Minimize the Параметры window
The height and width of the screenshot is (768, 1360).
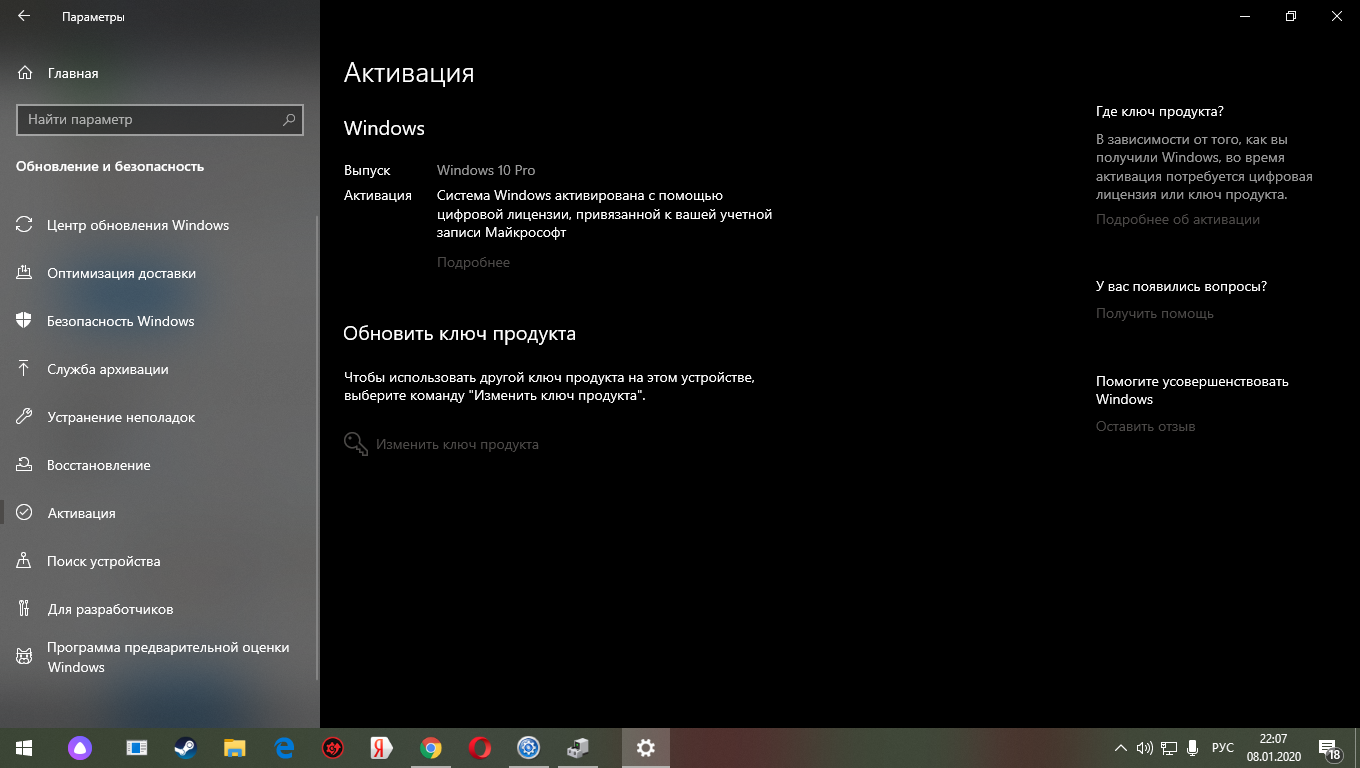(x=1245, y=17)
